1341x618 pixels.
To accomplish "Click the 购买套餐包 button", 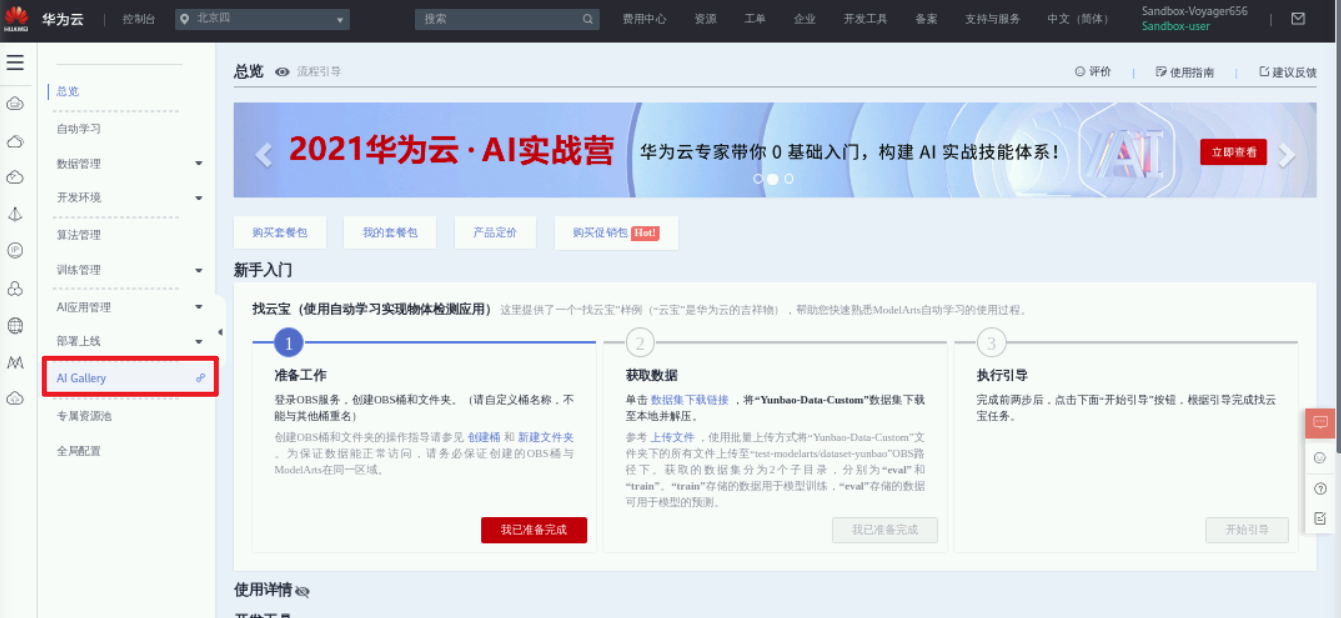I will (280, 232).
